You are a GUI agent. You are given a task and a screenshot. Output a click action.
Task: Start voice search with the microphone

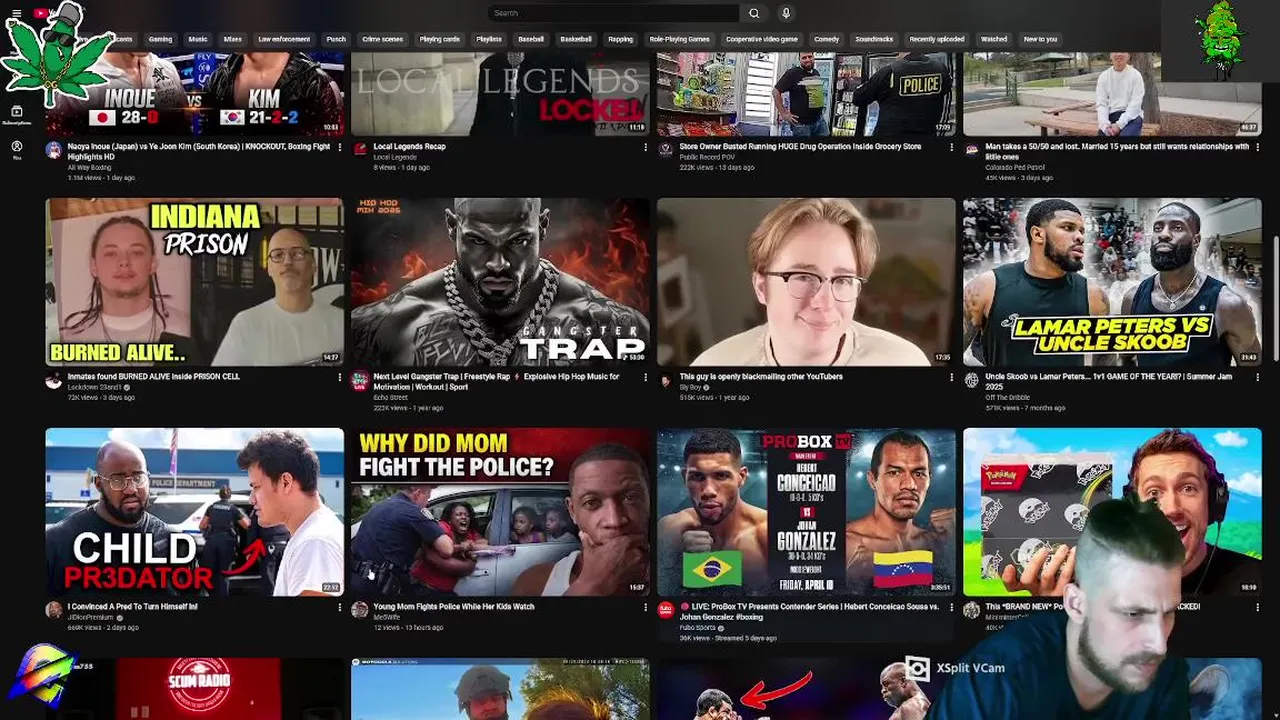(x=786, y=13)
